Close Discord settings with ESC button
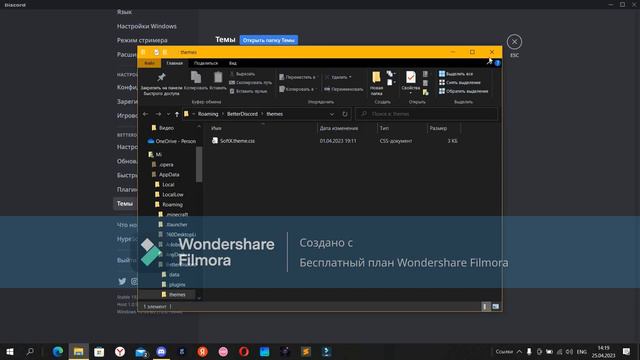The width and height of the screenshot is (640, 360). (x=514, y=42)
